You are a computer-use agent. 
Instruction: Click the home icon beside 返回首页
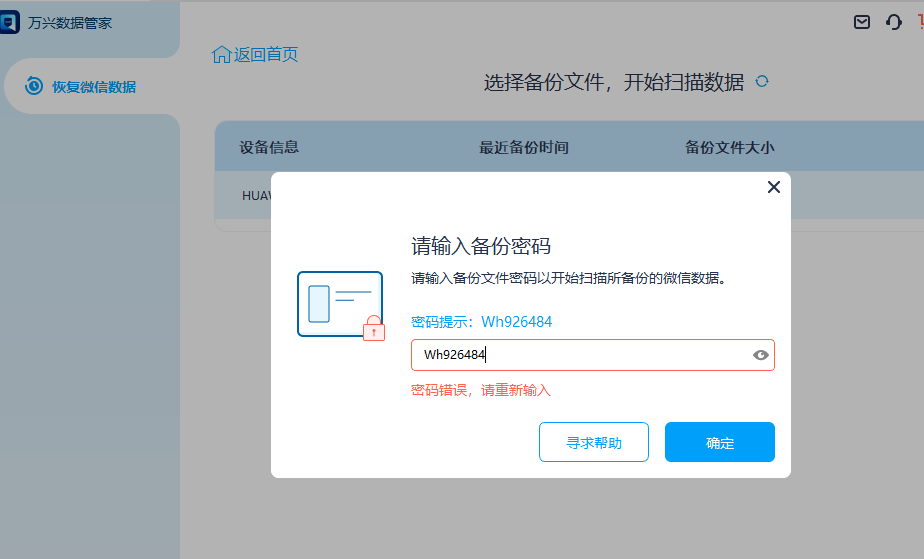[x=222, y=54]
